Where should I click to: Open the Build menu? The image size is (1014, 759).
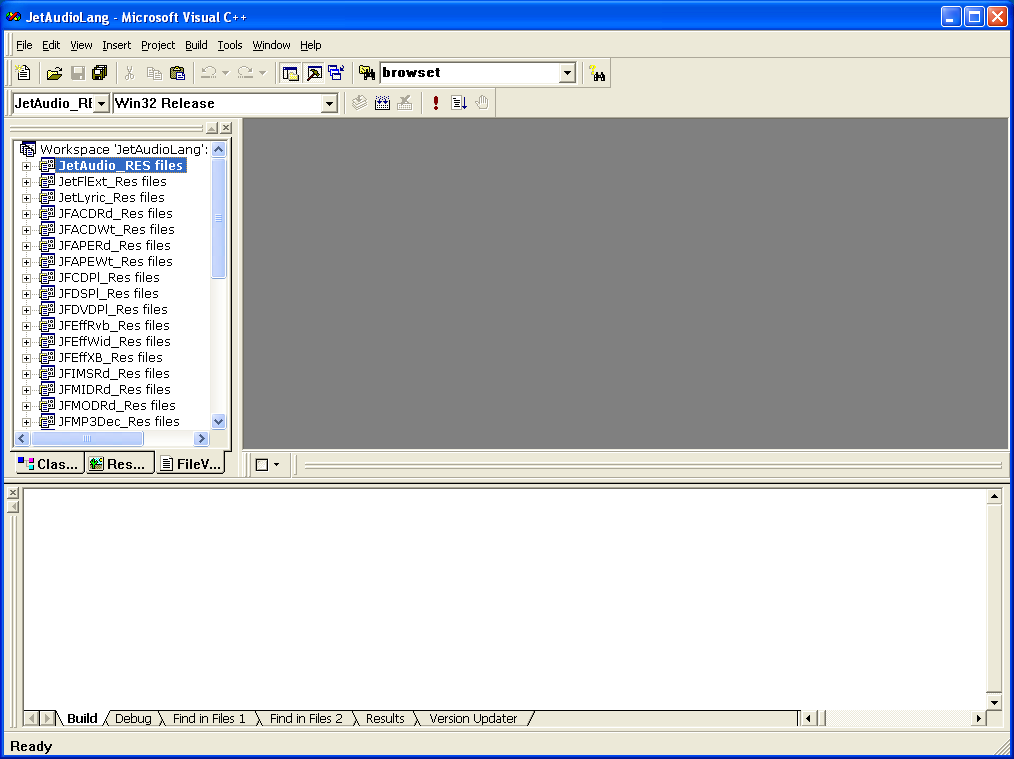196,45
